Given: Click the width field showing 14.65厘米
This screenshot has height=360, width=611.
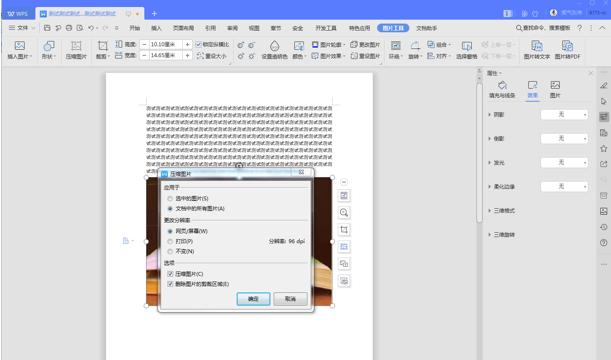Looking at the screenshot, I should point(166,56).
